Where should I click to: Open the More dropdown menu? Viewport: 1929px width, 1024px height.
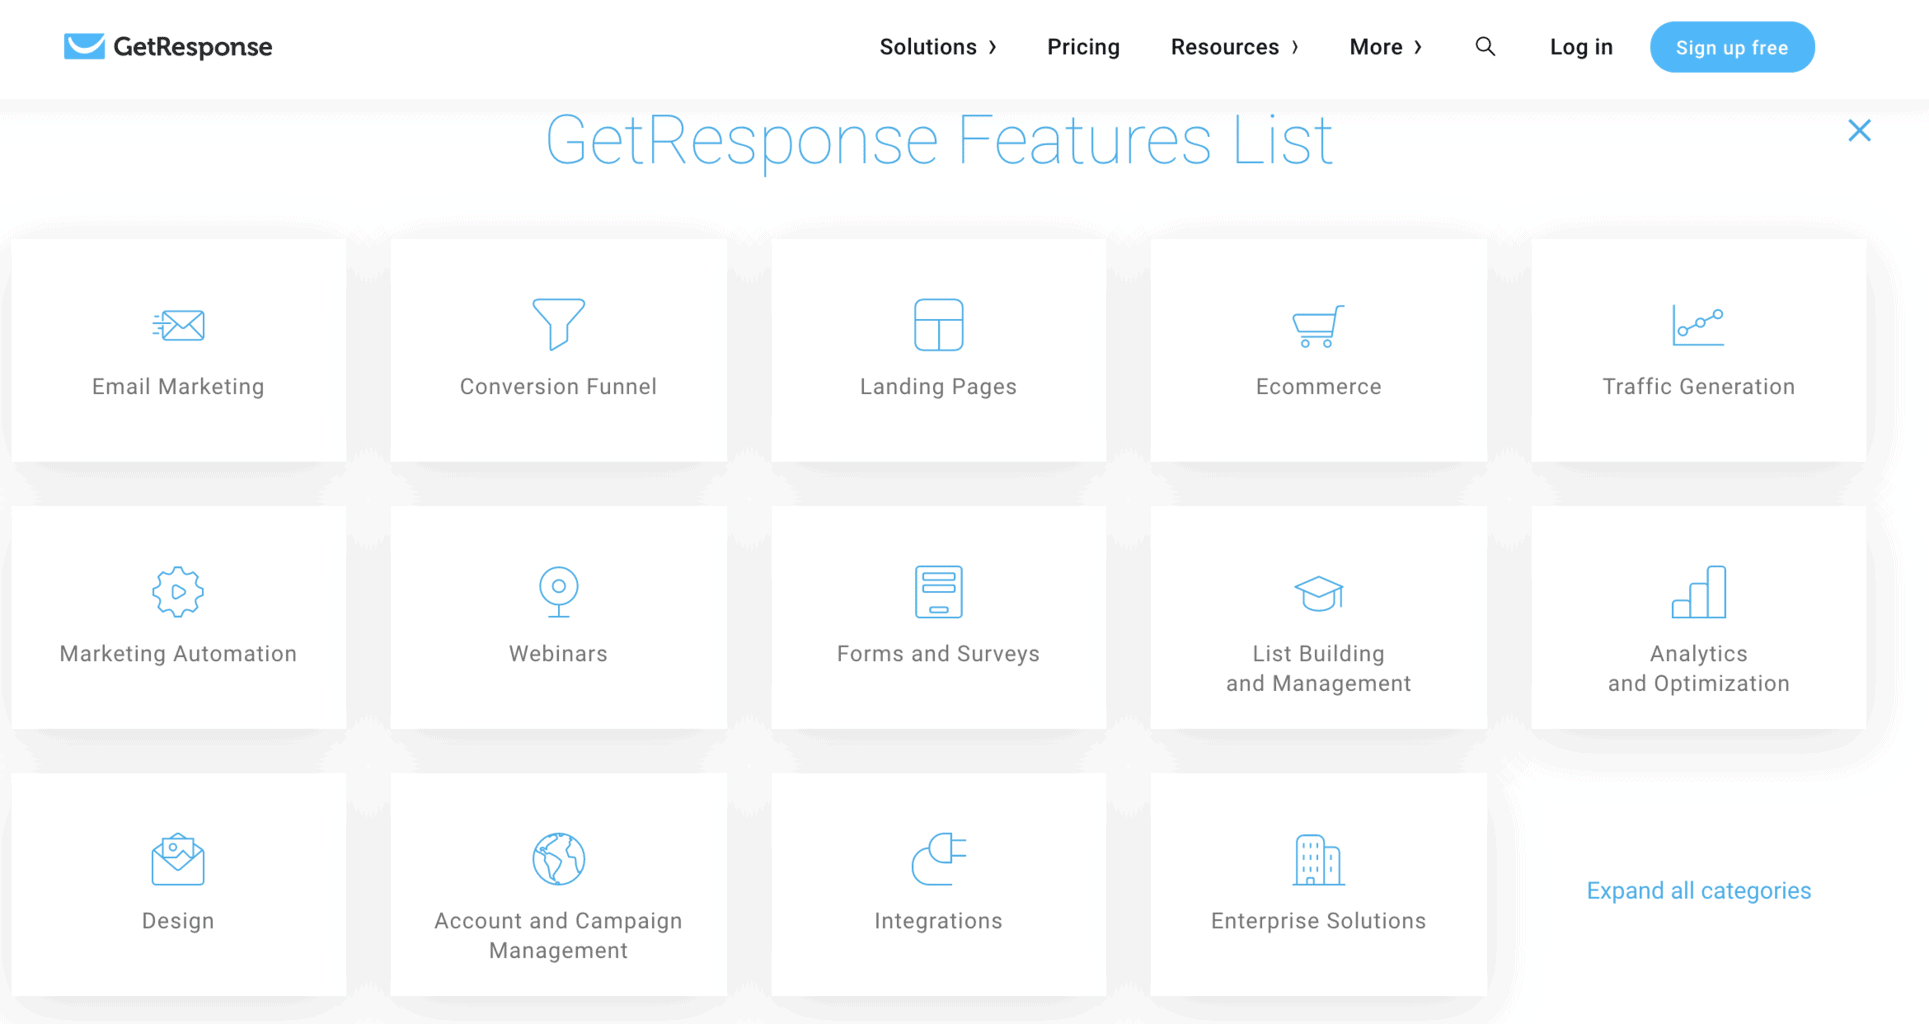point(1385,47)
